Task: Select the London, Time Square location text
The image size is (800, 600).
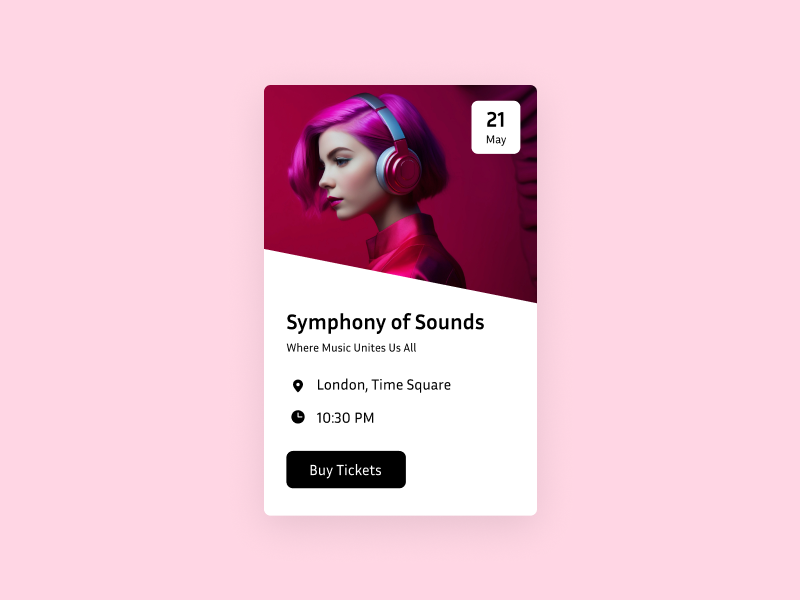Action: click(384, 385)
